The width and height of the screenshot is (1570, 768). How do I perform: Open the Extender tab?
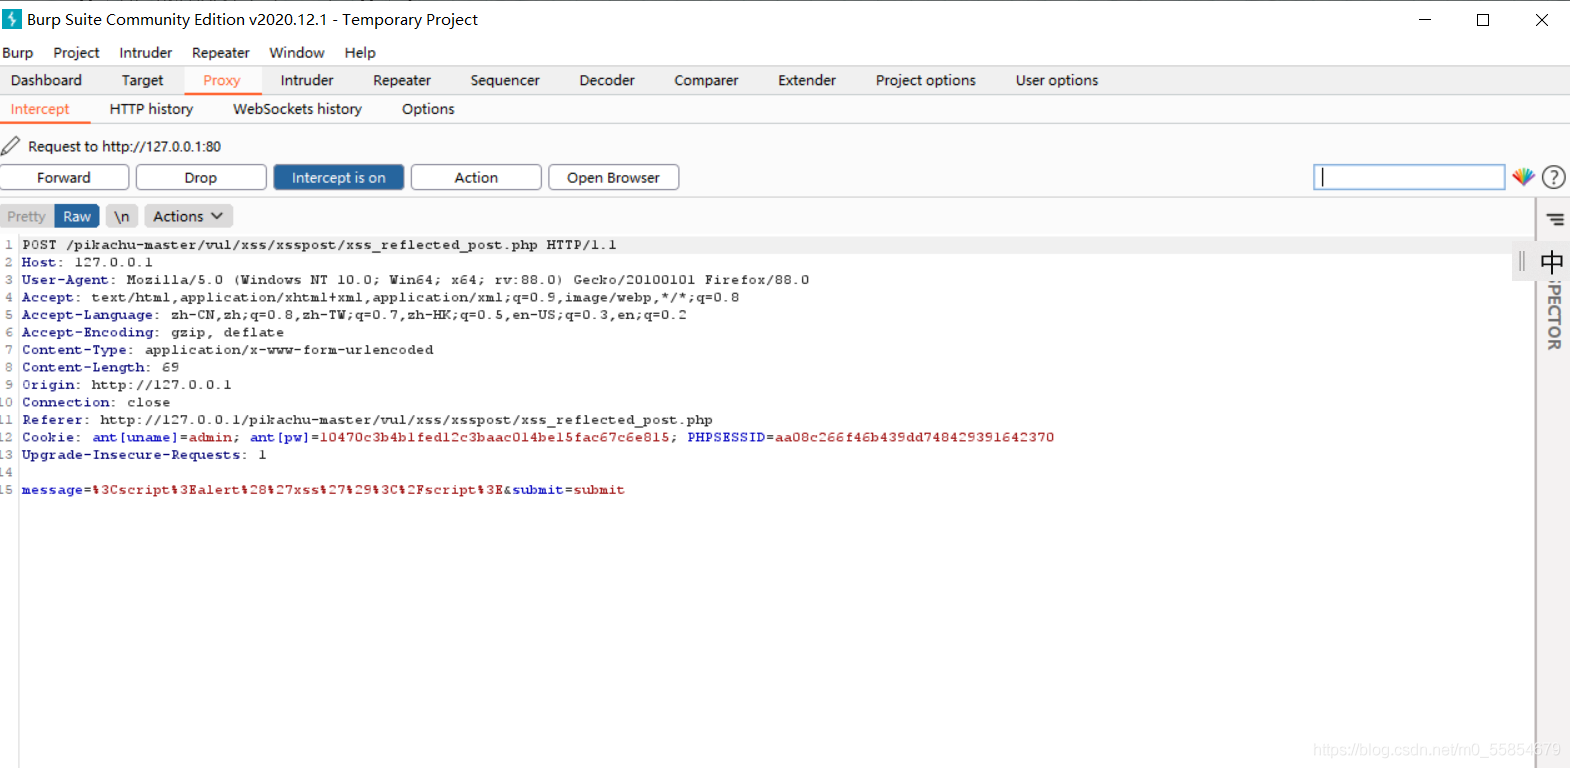(807, 80)
